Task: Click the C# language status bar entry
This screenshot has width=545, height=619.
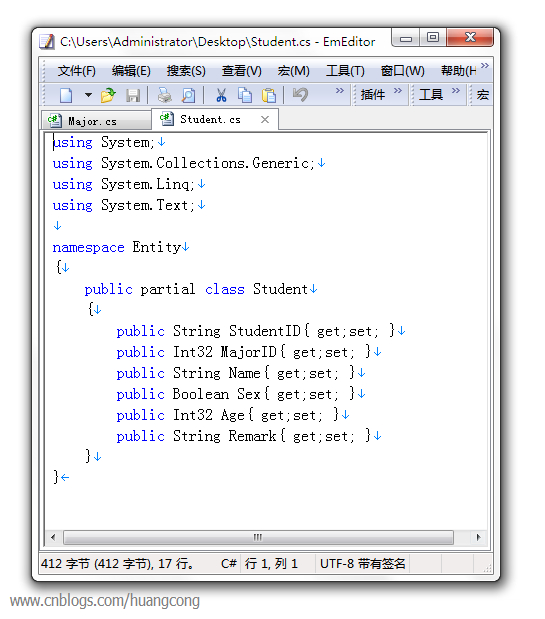Action: coord(229,564)
